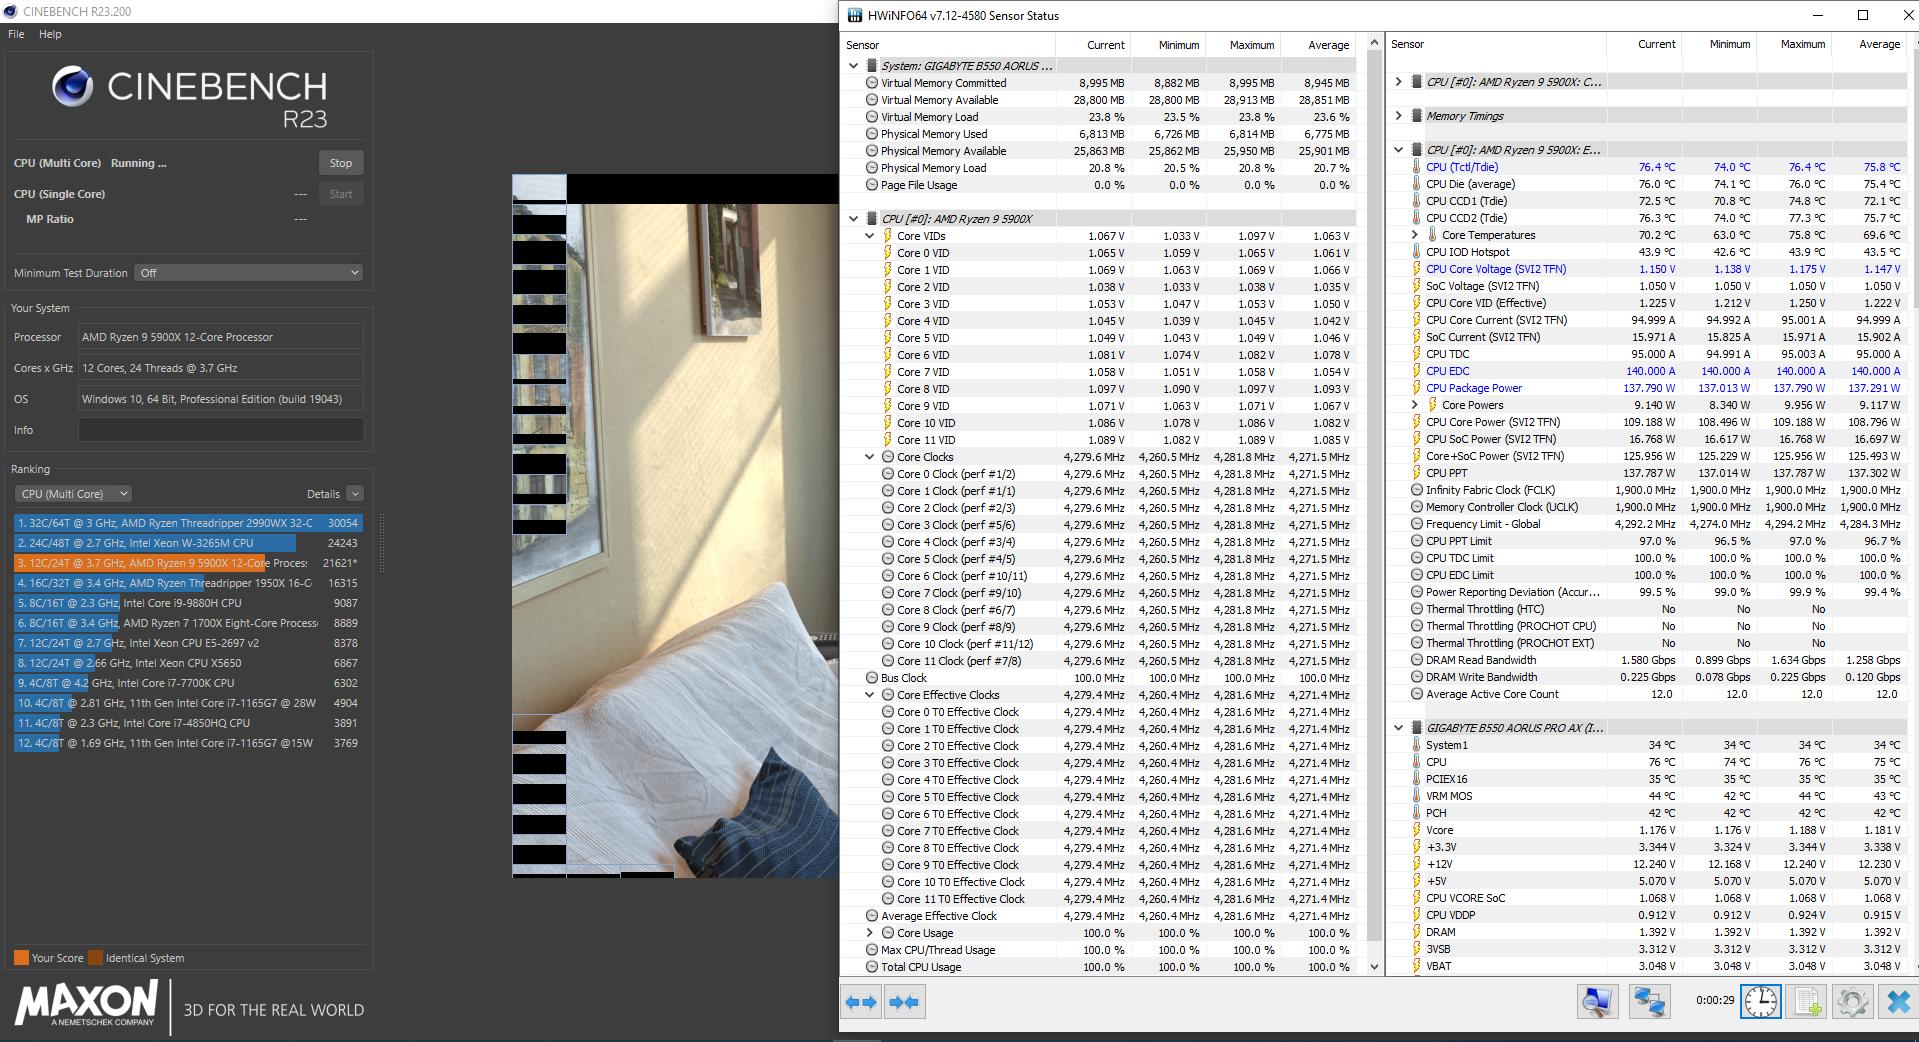Image resolution: width=1919 pixels, height=1042 pixels.
Task: Click Start for CPU Single Core test
Action: (x=341, y=194)
